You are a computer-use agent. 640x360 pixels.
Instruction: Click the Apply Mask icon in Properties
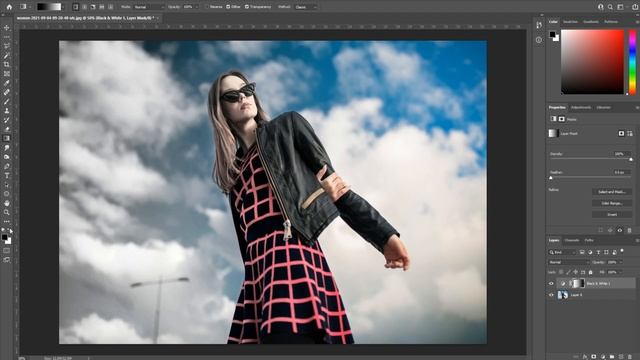pyautogui.click(x=610, y=231)
